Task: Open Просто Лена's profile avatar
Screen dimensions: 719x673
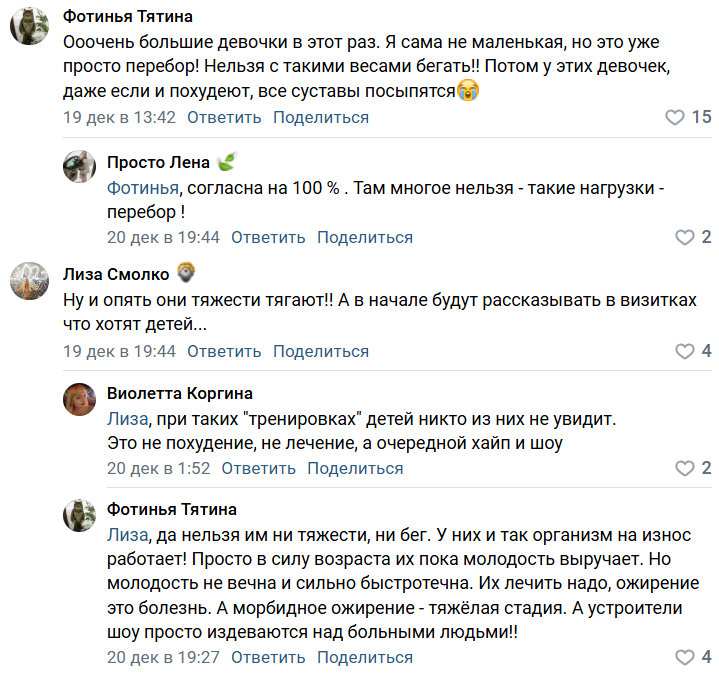Action: point(79,166)
